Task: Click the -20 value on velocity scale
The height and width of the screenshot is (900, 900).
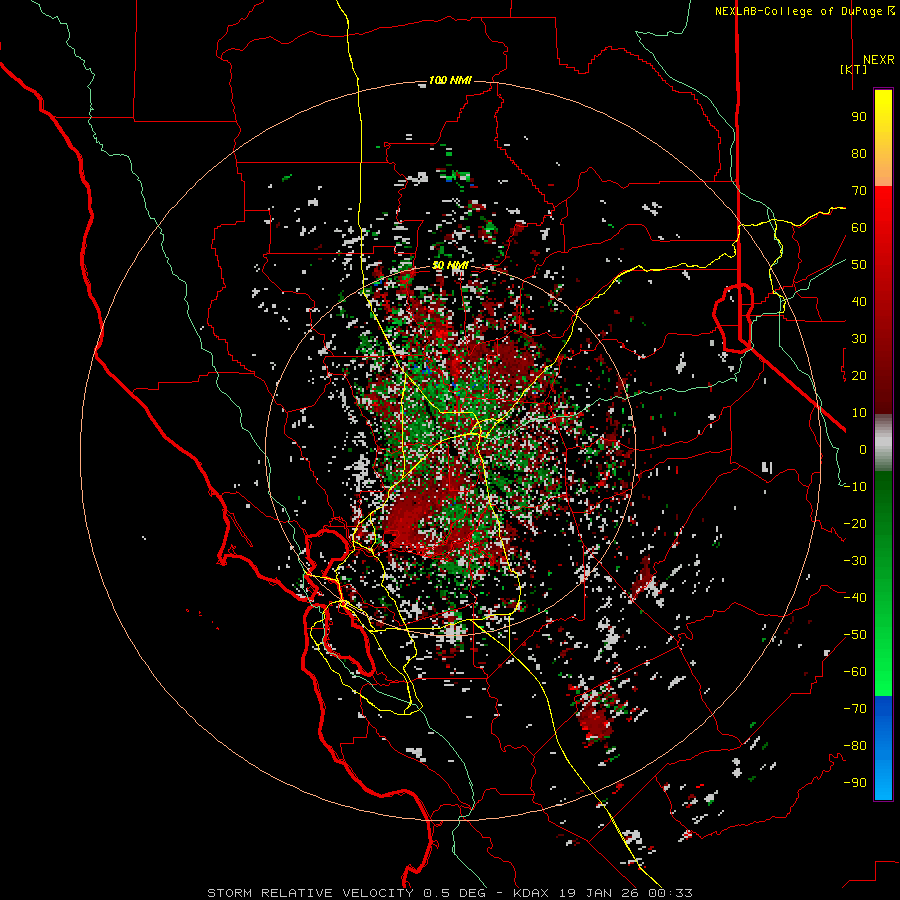Action: 855,524
